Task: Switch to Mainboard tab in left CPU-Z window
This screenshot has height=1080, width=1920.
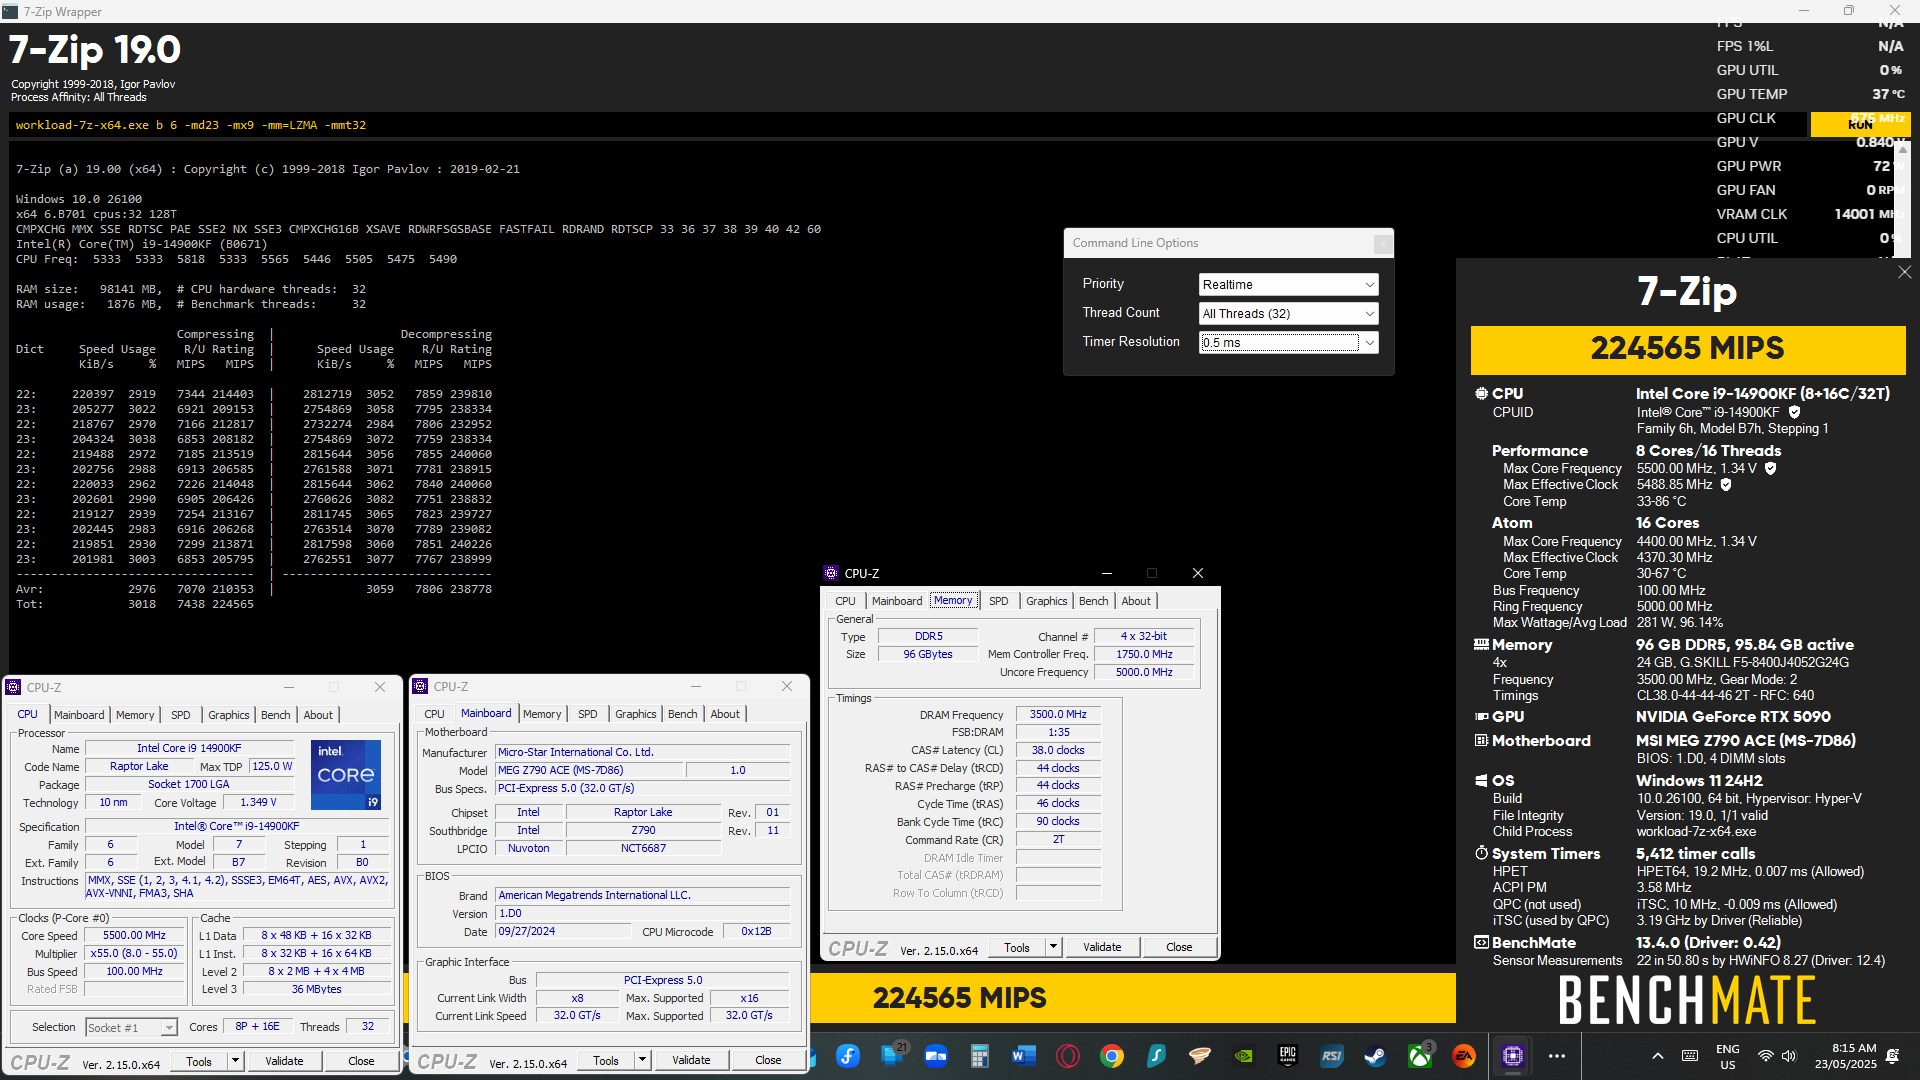Action: (x=79, y=715)
